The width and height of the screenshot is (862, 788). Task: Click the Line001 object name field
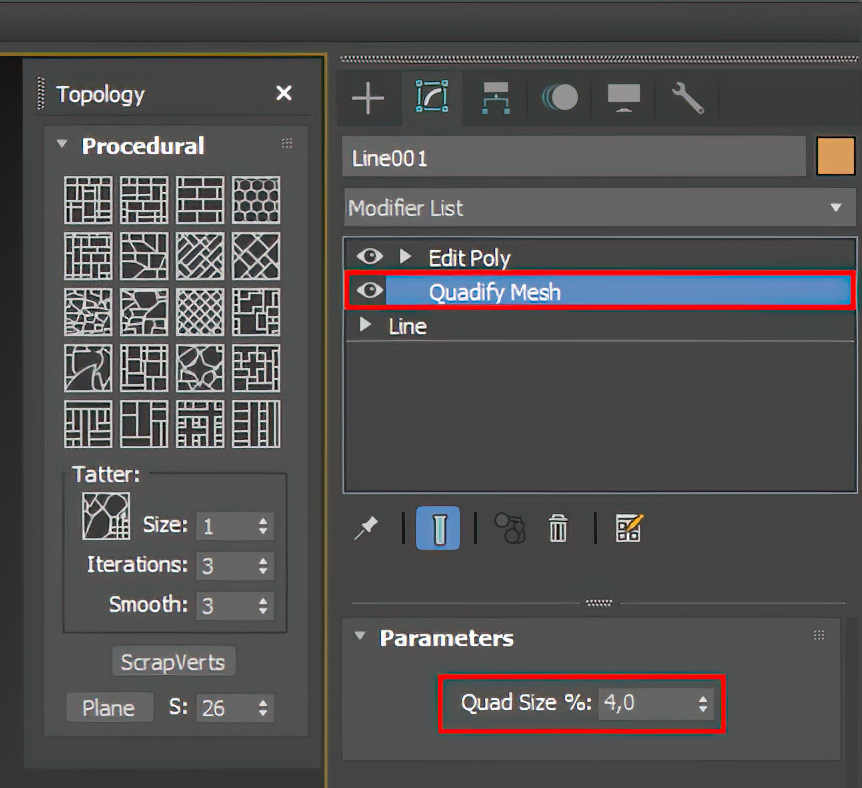coord(574,157)
